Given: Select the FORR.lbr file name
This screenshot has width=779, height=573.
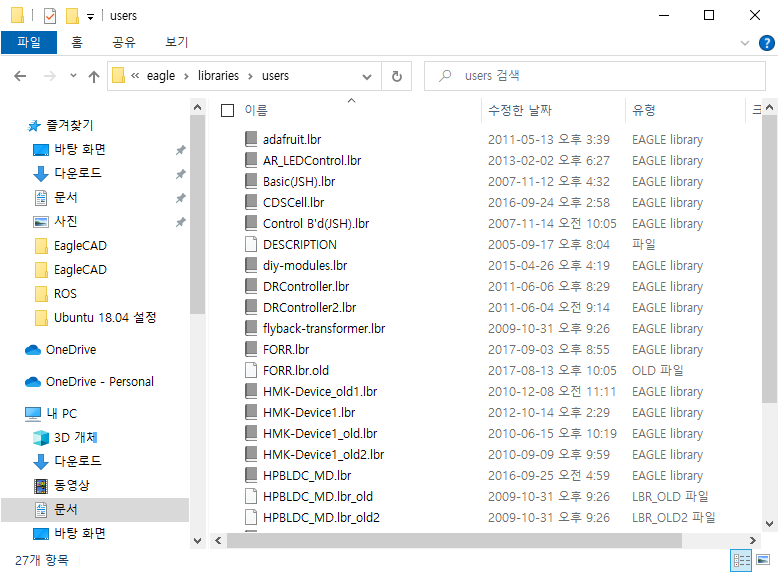Looking at the screenshot, I should [286, 349].
